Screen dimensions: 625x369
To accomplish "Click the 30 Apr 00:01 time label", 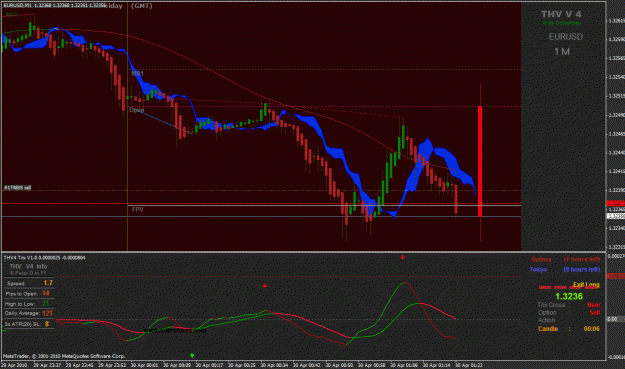I will pyautogui.click(x=145, y=365).
